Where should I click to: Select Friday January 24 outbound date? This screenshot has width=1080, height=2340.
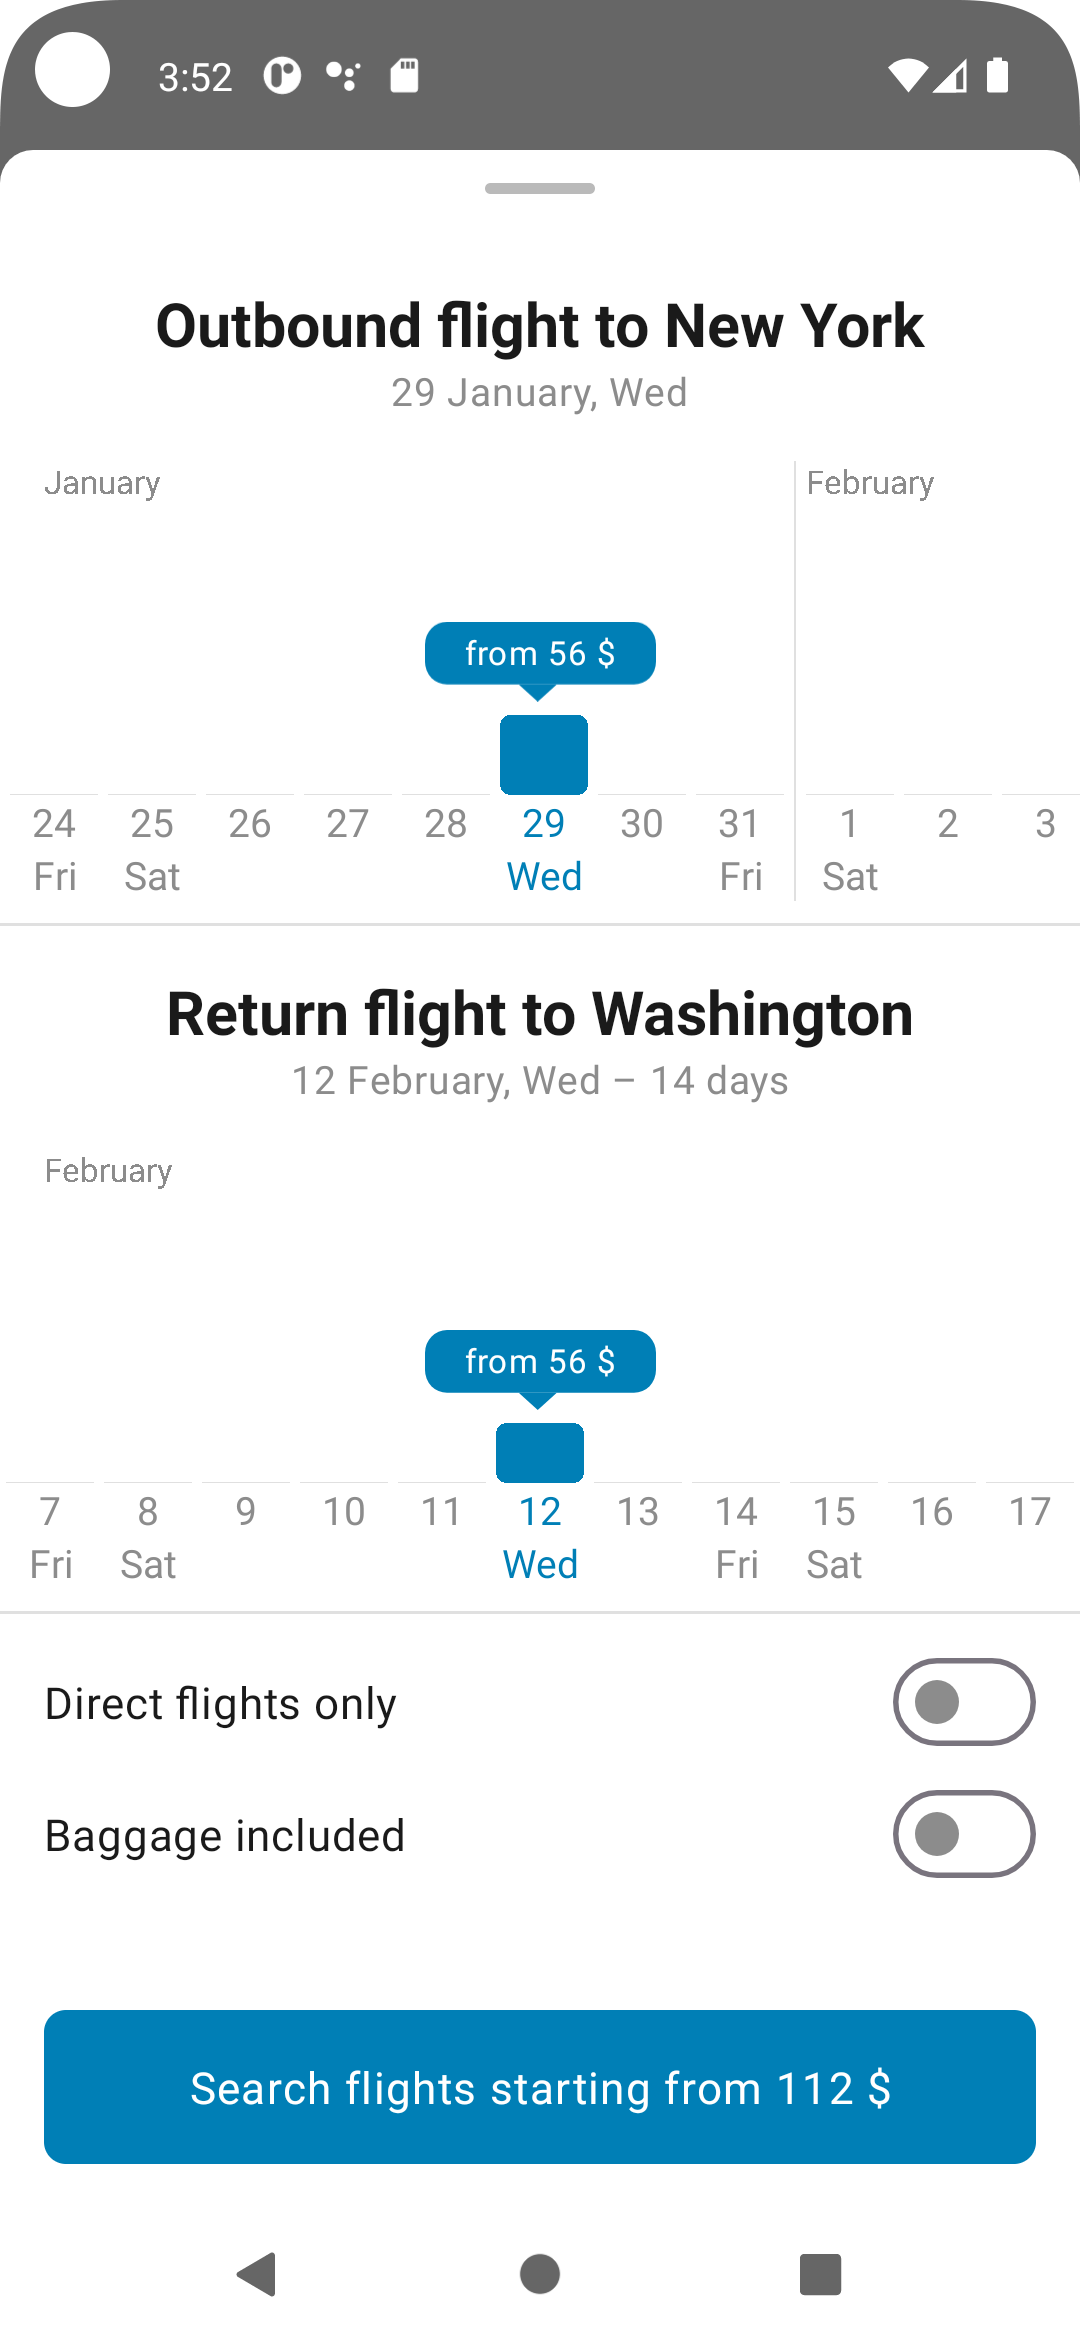54,848
